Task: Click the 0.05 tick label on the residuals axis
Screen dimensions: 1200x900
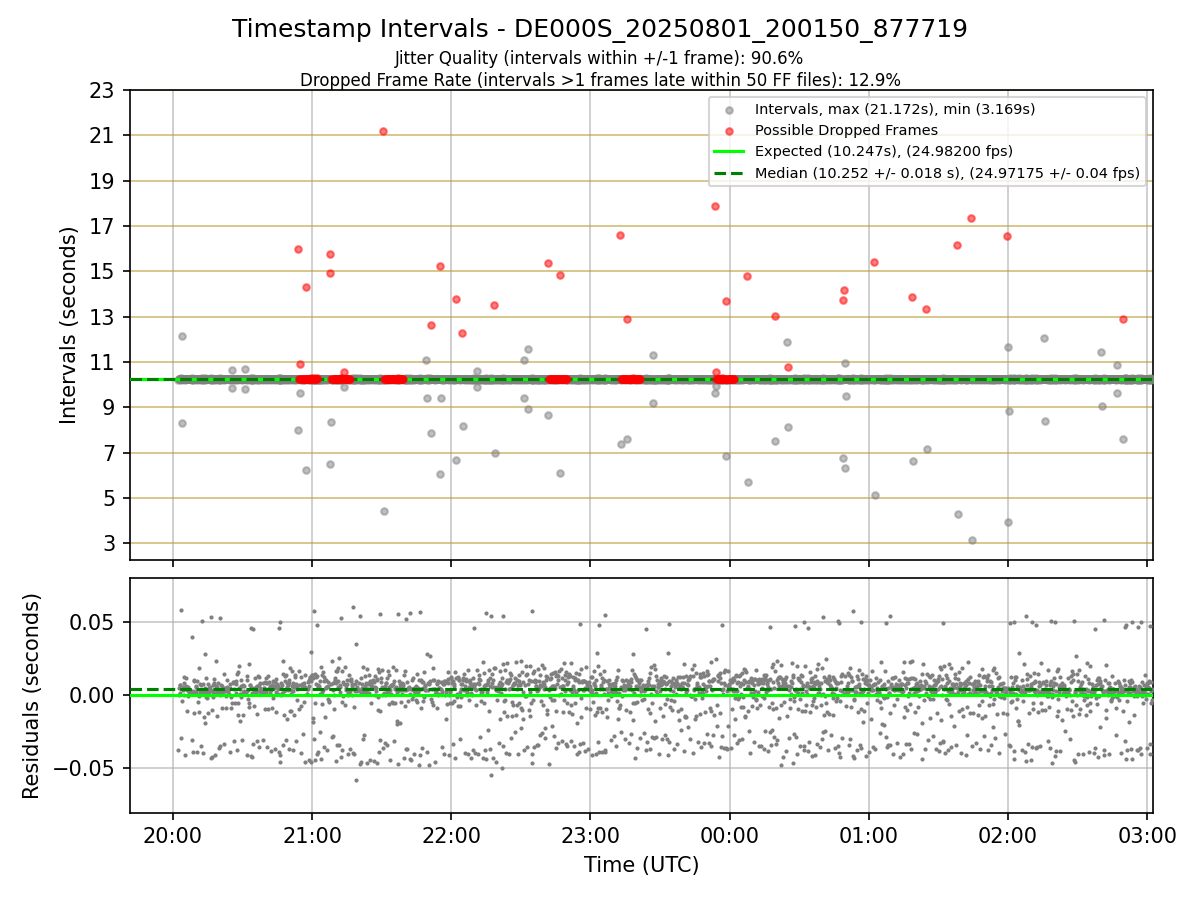Action: click(94, 622)
